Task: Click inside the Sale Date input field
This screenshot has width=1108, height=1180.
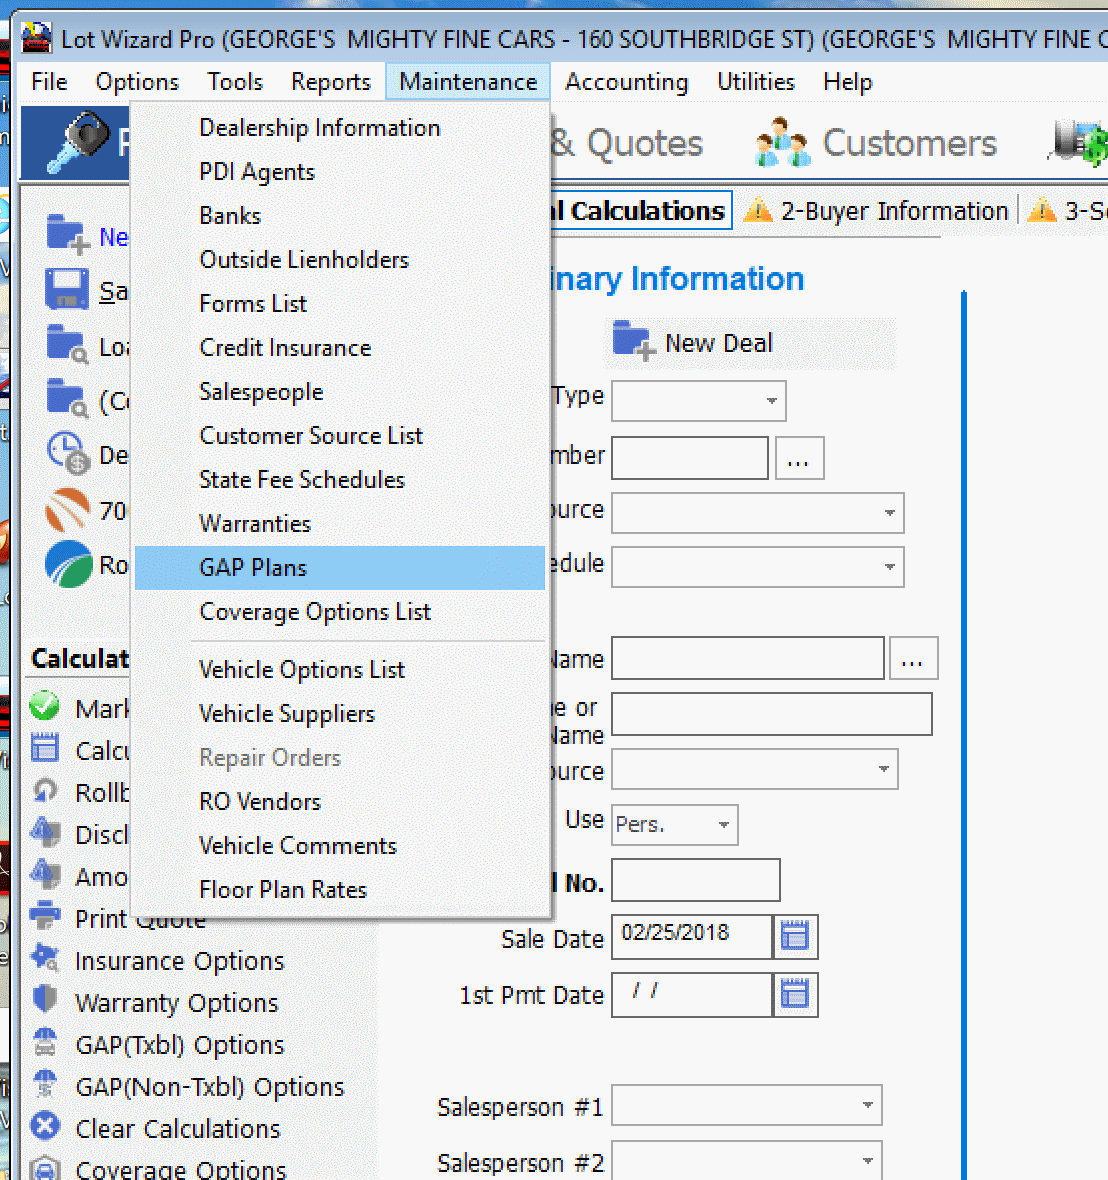Action: [x=690, y=937]
